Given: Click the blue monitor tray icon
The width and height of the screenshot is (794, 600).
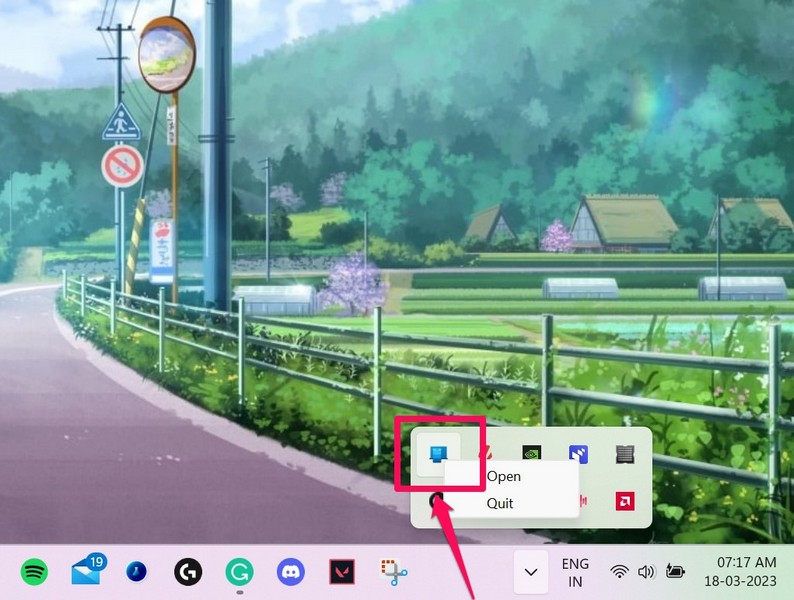Looking at the screenshot, I should click(x=437, y=454).
